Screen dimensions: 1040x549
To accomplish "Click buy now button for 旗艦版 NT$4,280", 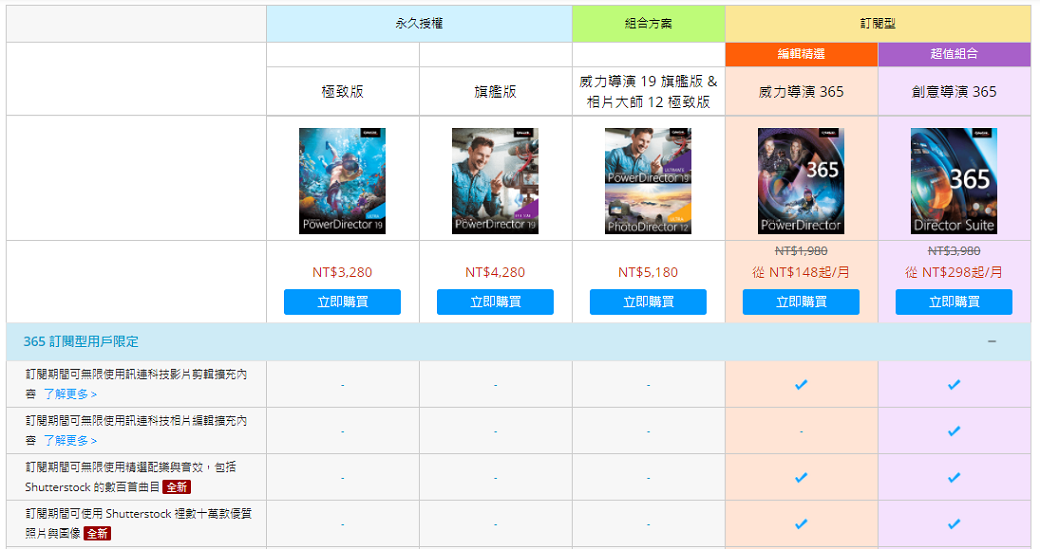I will point(495,302).
